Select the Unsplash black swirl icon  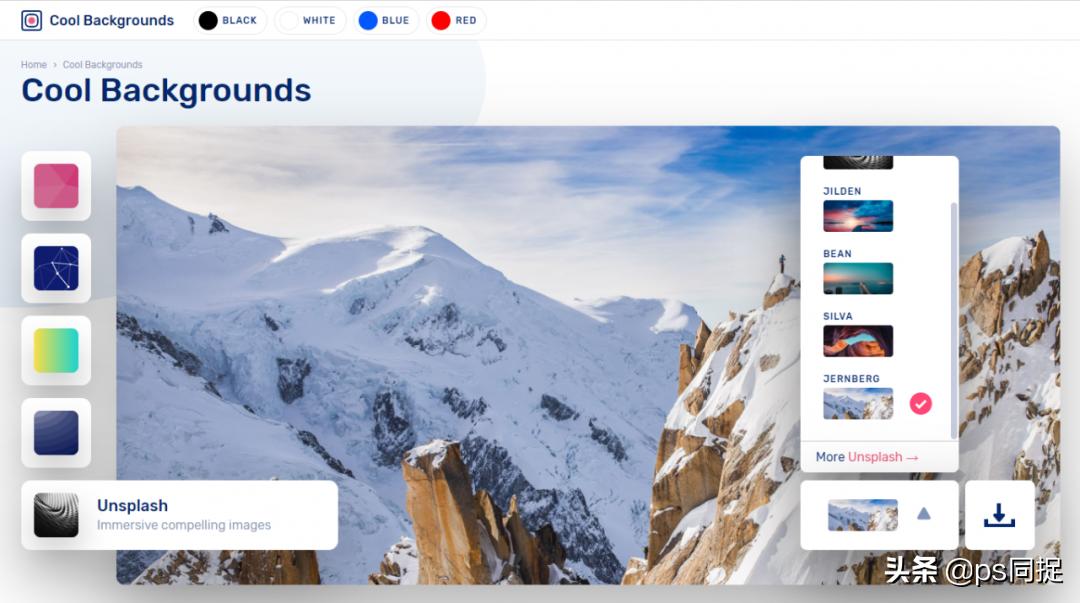pyautogui.click(x=56, y=515)
